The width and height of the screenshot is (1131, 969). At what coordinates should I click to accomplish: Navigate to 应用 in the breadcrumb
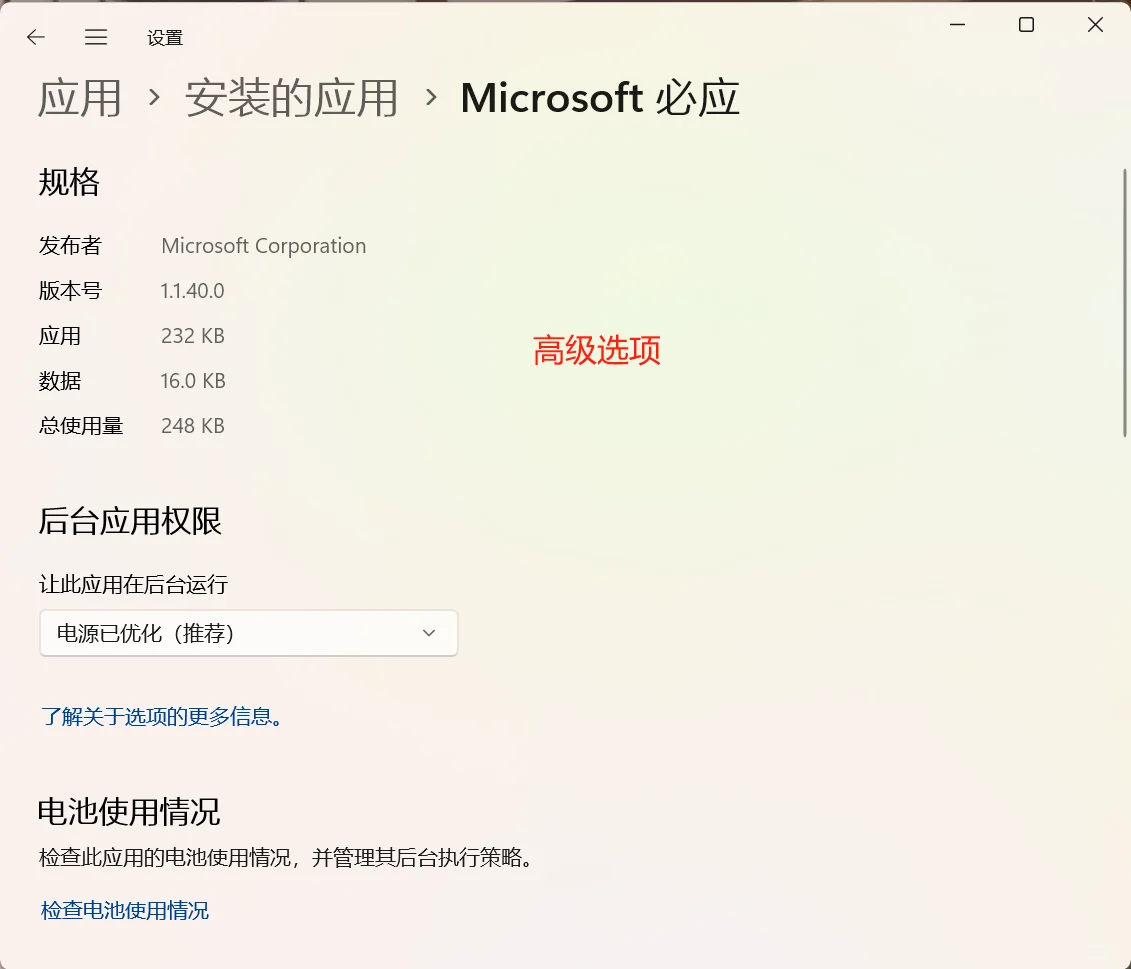(x=80, y=98)
